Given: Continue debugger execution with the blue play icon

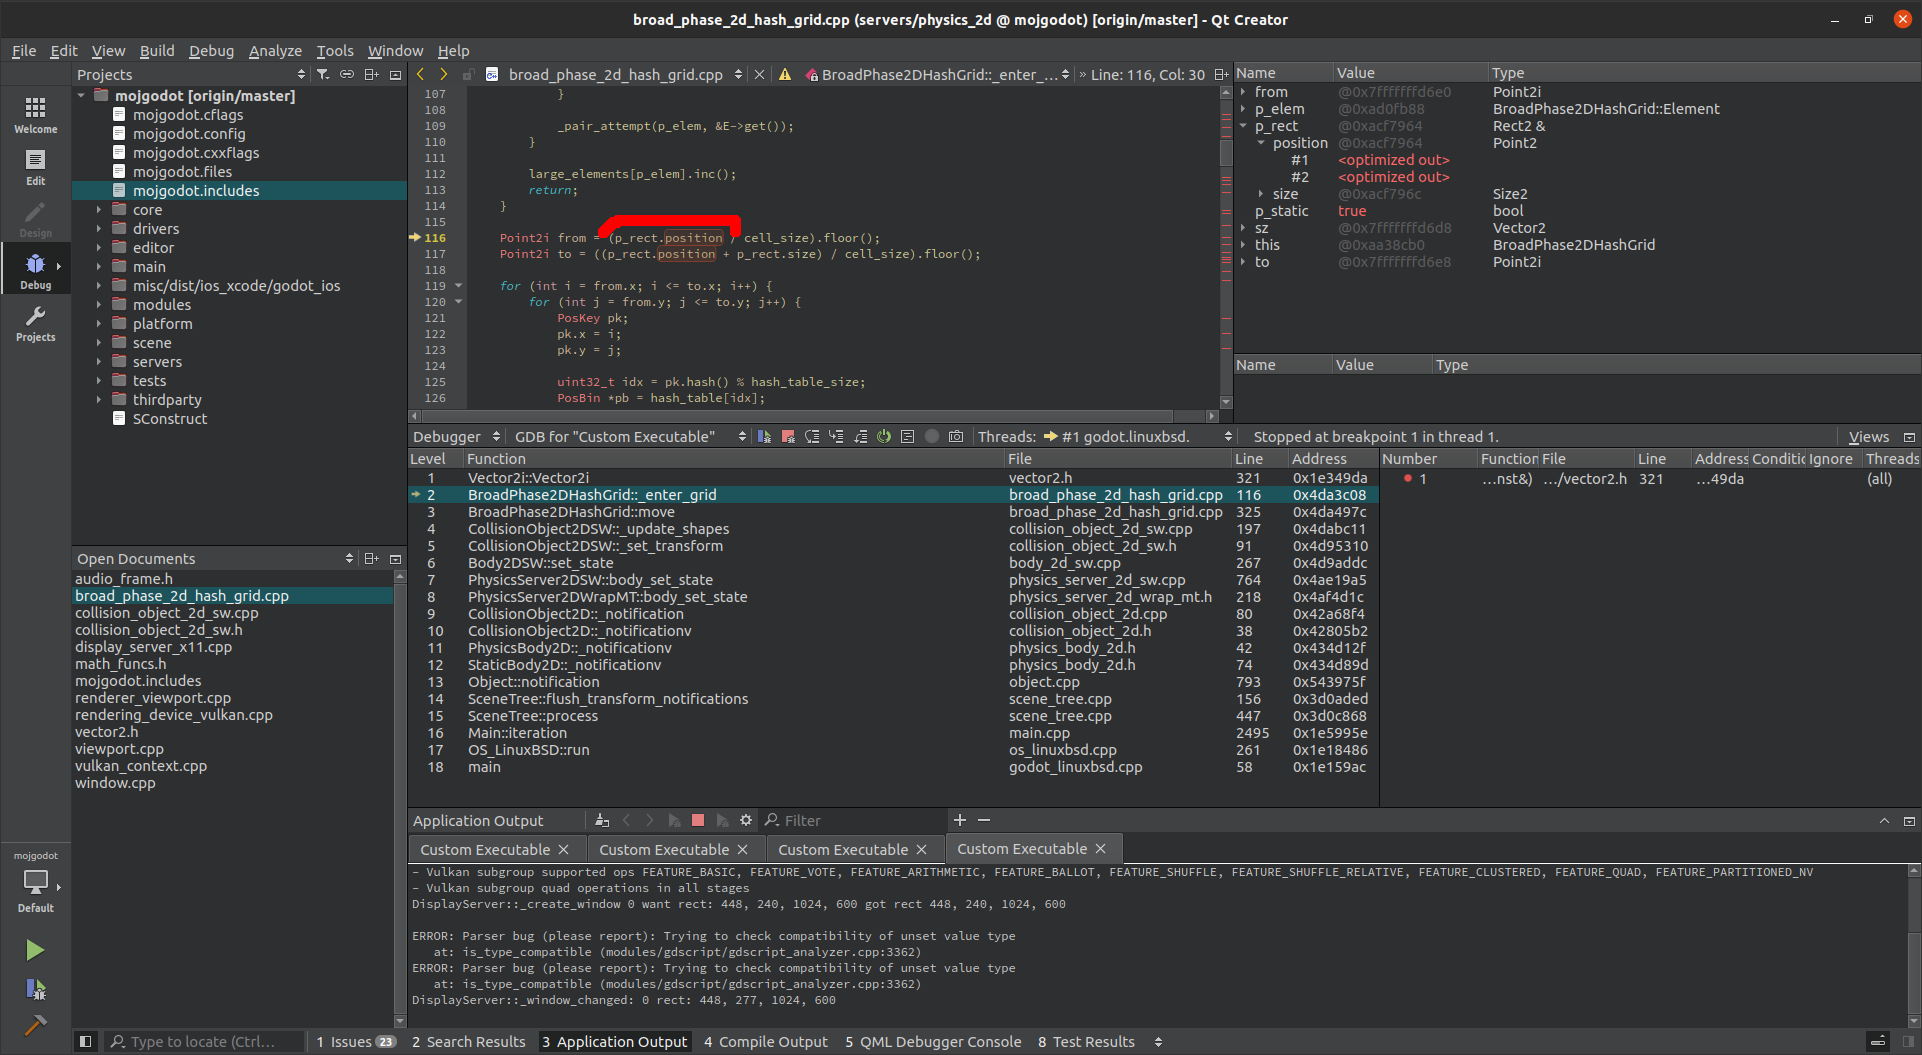Looking at the screenshot, I should pyautogui.click(x=764, y=436).
